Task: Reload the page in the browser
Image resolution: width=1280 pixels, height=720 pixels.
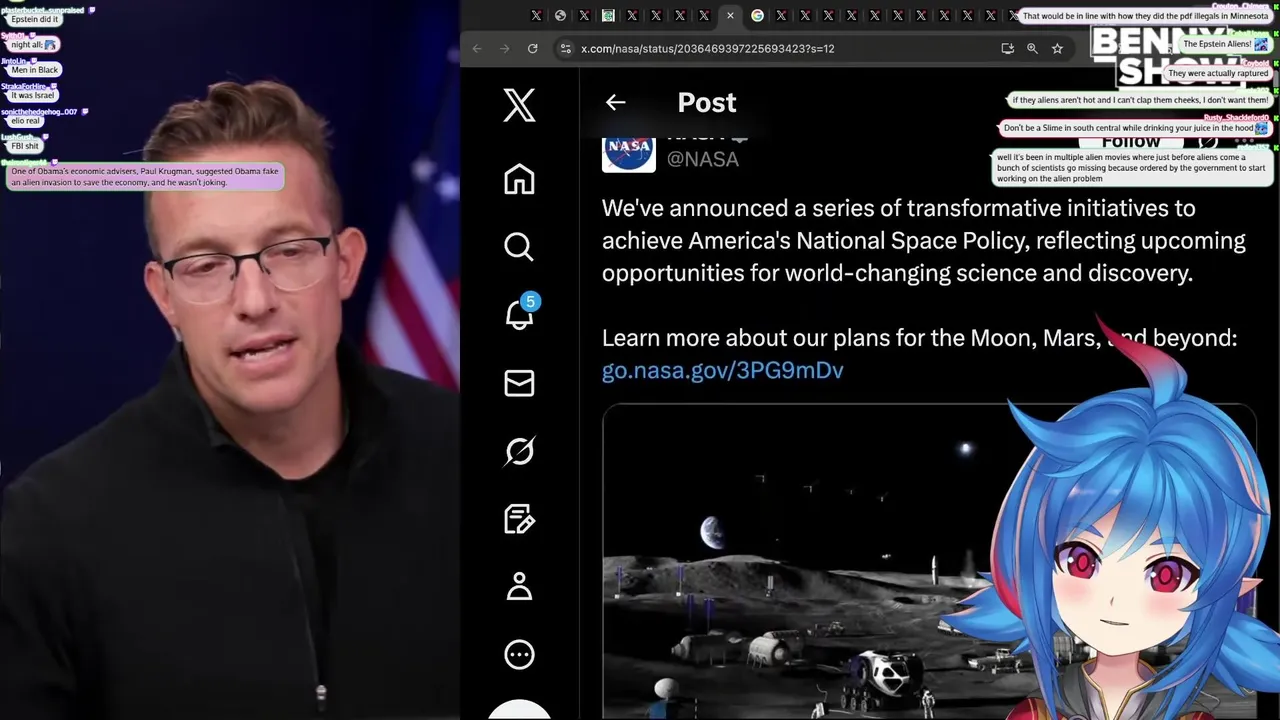Action: 533,48
